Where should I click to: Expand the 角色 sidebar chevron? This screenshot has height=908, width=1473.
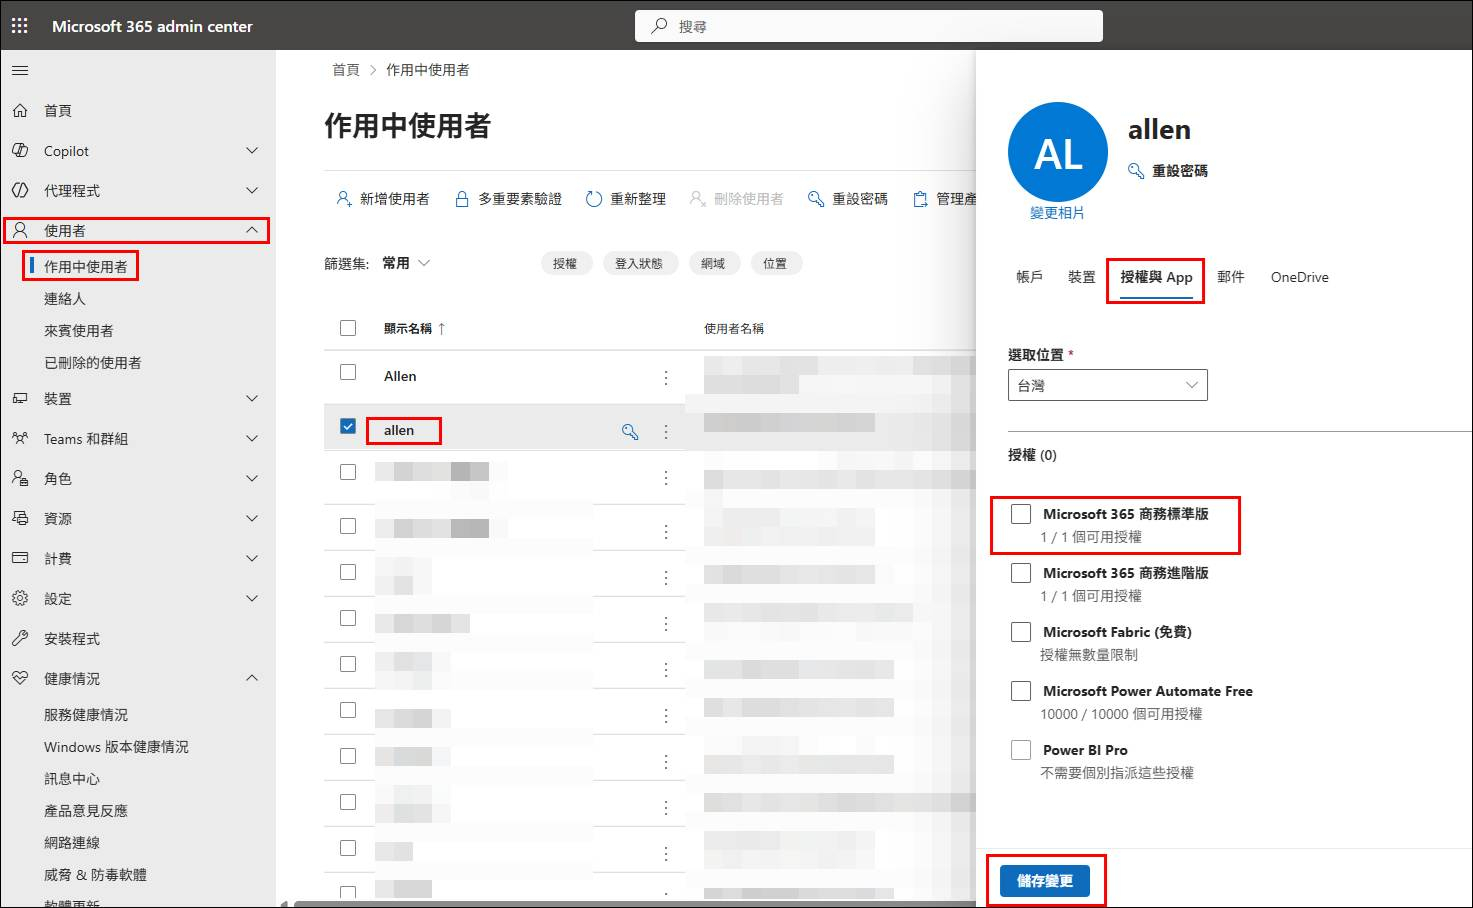[x=252, y=479]
